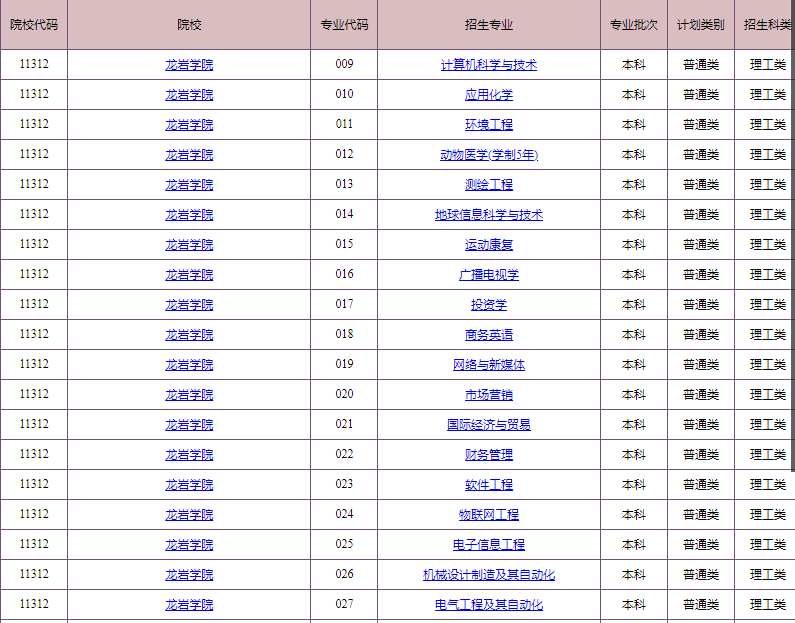The image size is (795, 623).
Task: Click 龙岩学院 link in row 013
Action: point(189,185)
